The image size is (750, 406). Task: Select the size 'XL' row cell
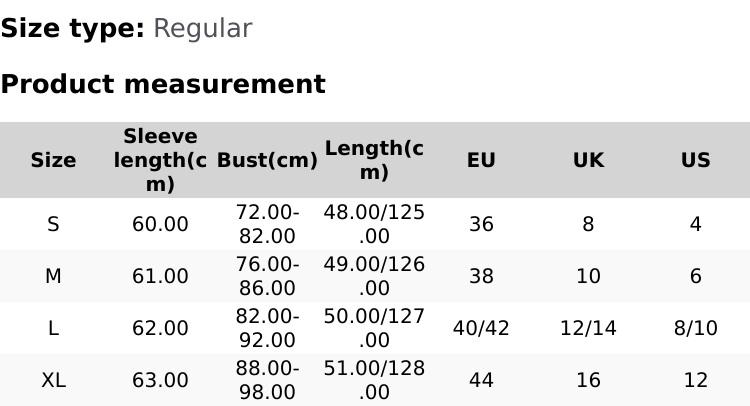coord(53,380)
